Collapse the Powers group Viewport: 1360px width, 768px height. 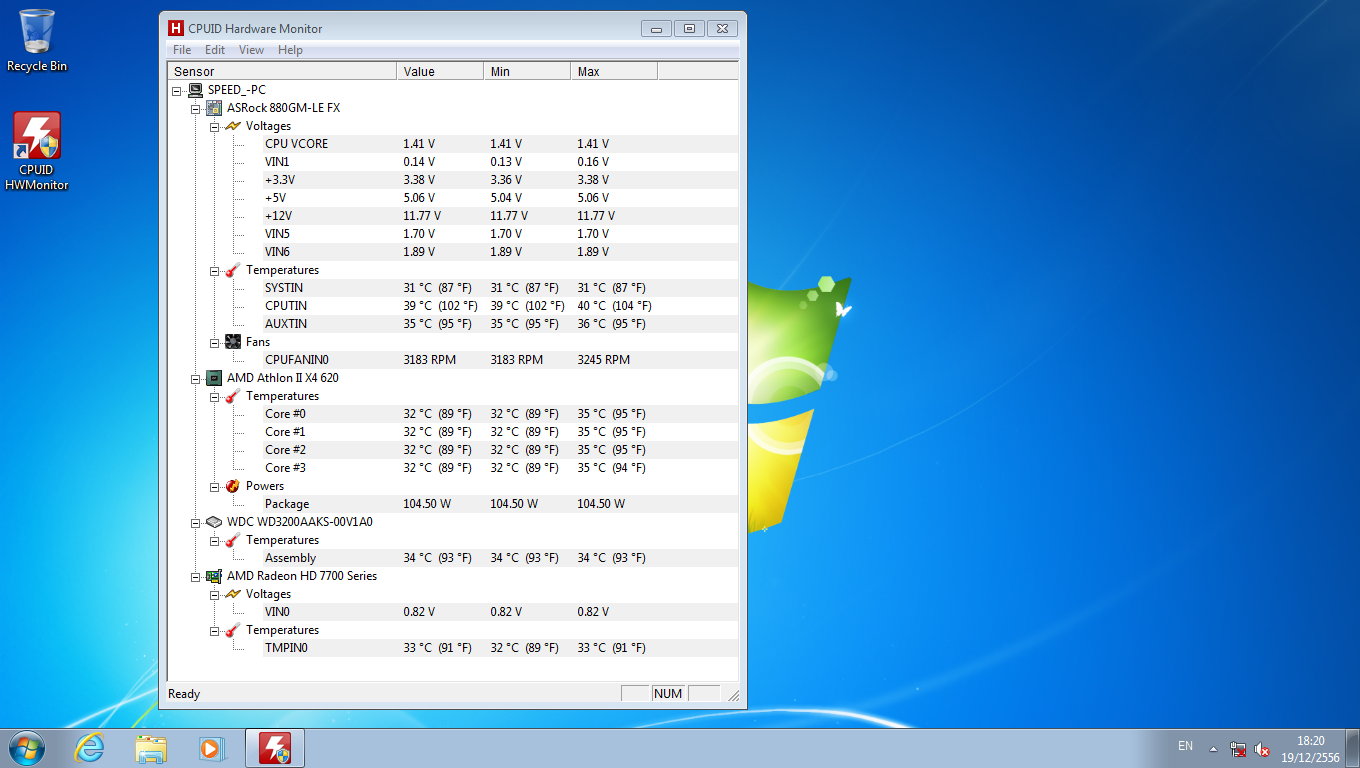[214, 486]
